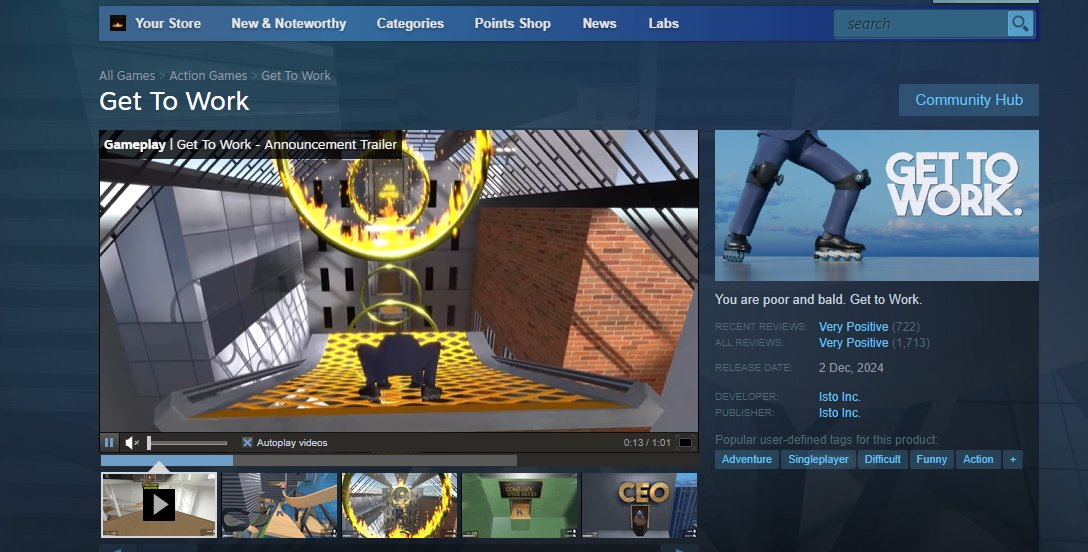The width and height of the screenshot is (1088, 552).
Task: Open the Your Store menu
Action: pyautogui.click(x=168, y=23)
